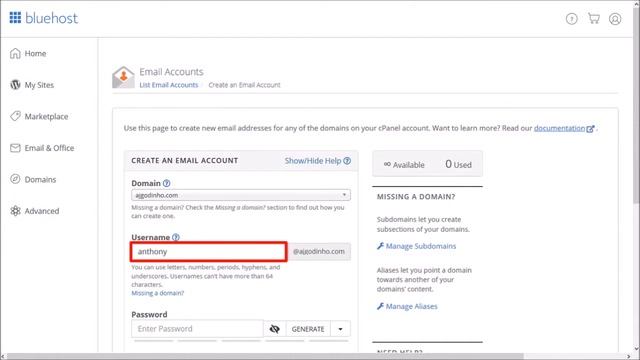Screen dimensions: 640x360
Task: Click the Email Accounts envelope header icon
Action: coord(123,77)
